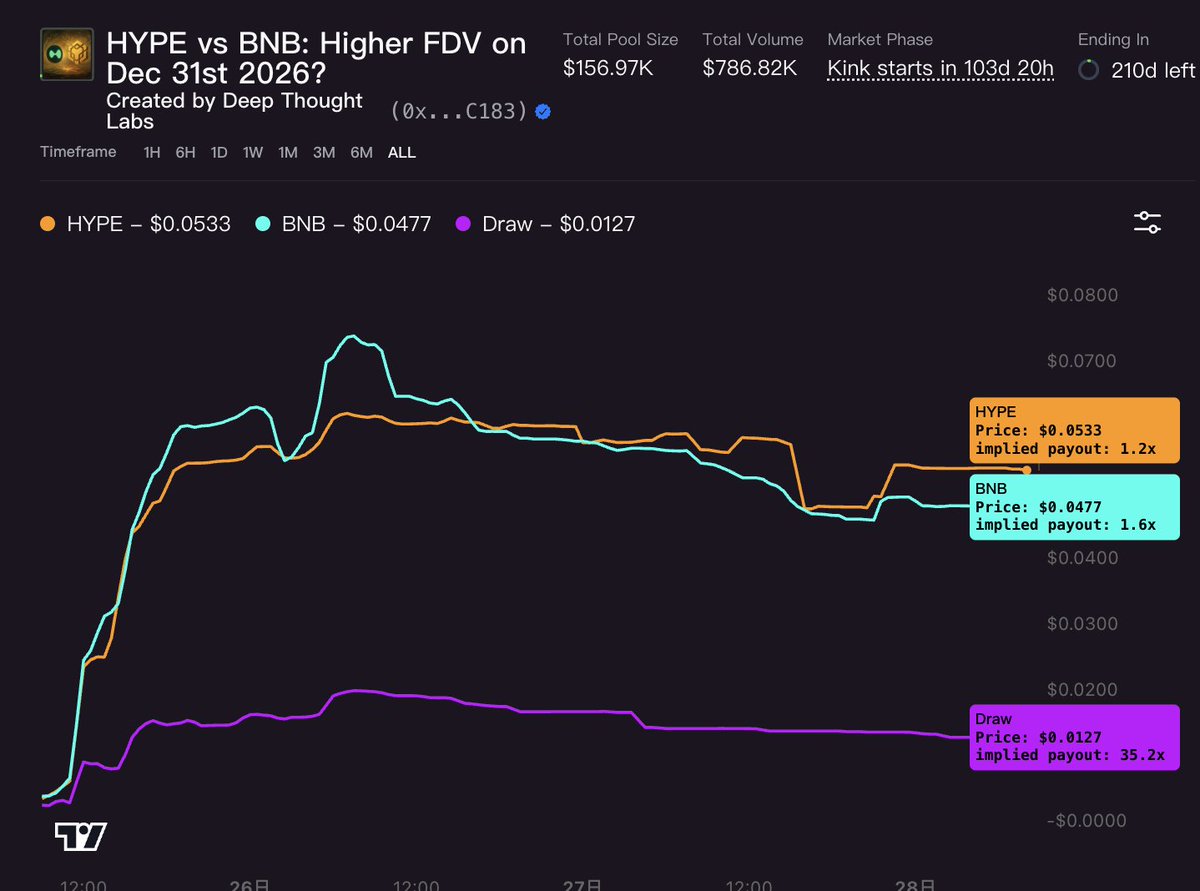Toggle the Draw series in legend
The image size is (1200, 891).
[545, 223]
